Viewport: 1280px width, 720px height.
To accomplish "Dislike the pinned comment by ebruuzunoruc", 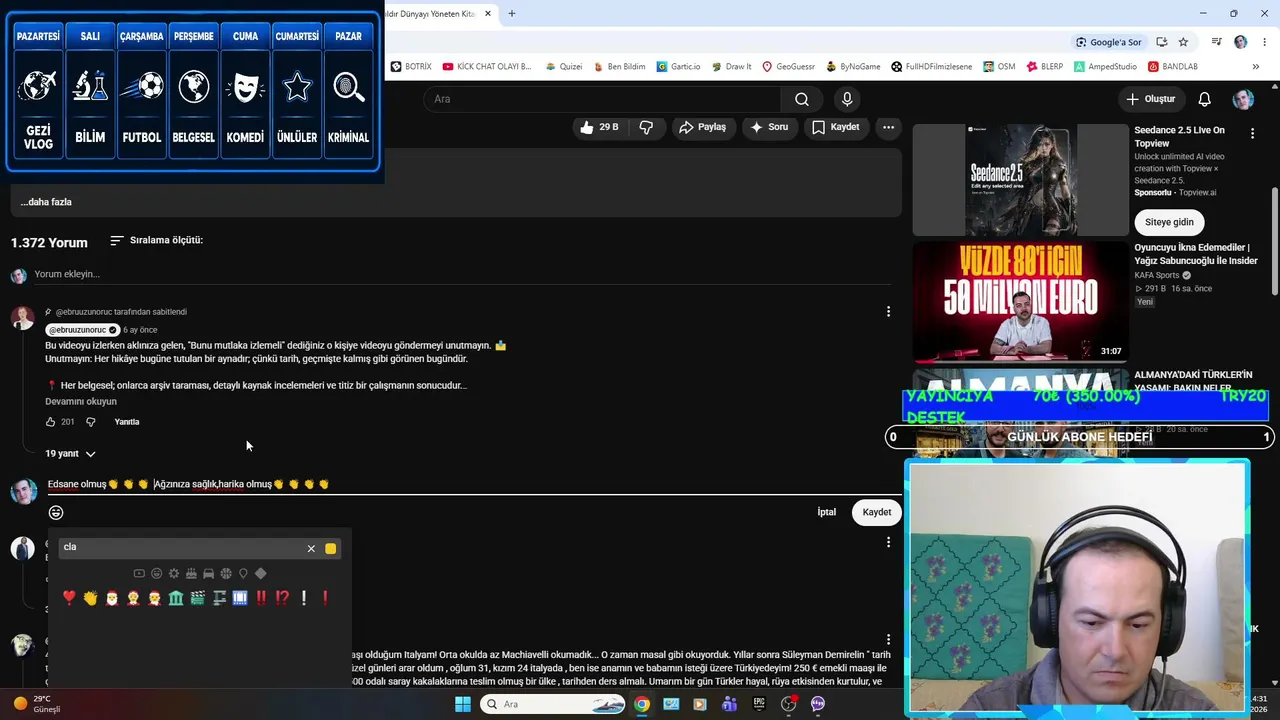I will [90, 422].
